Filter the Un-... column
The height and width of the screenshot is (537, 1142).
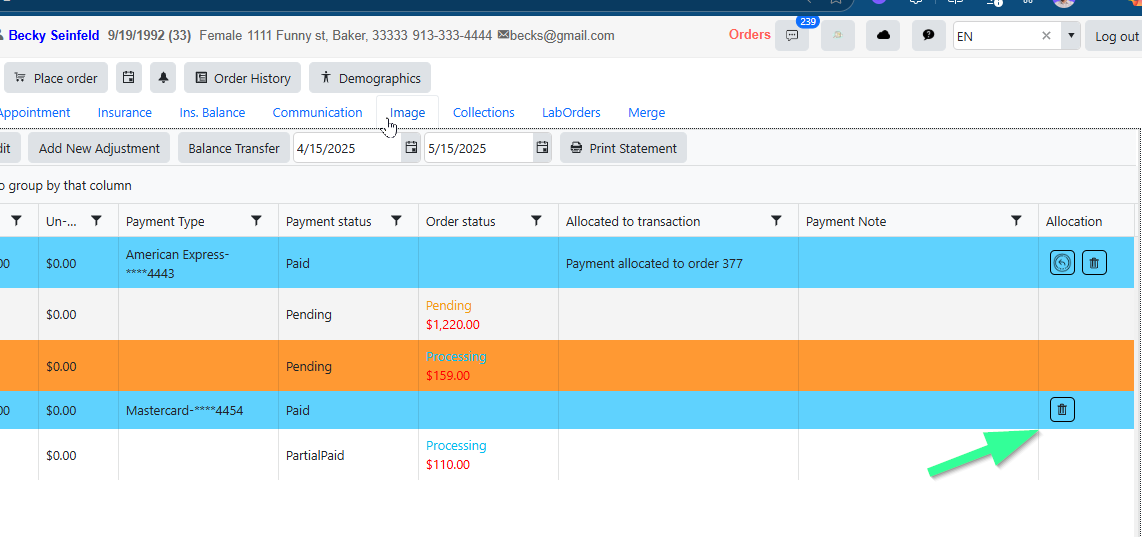tap(95, 221)
